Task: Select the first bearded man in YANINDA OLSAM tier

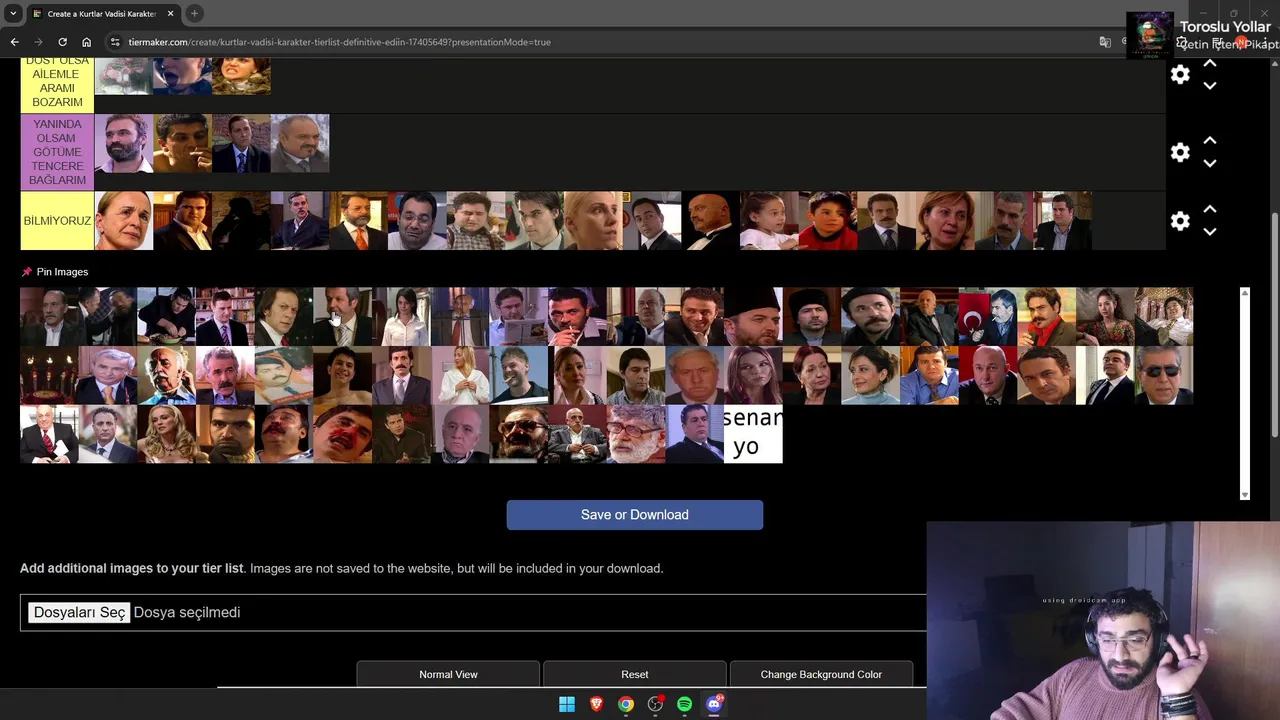Action: click(124, 143)
